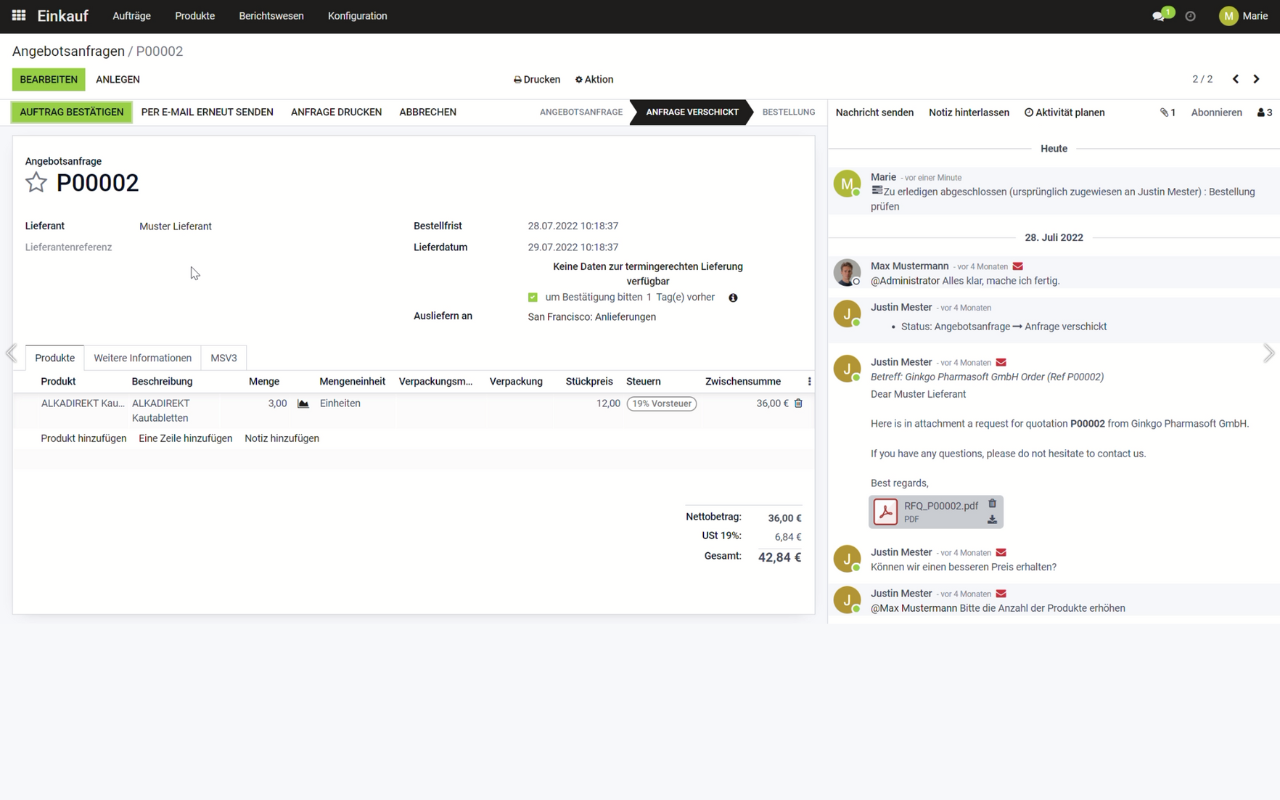Open the Aktion dropdown
The image size is (1280, 800).
pos(594,79)
